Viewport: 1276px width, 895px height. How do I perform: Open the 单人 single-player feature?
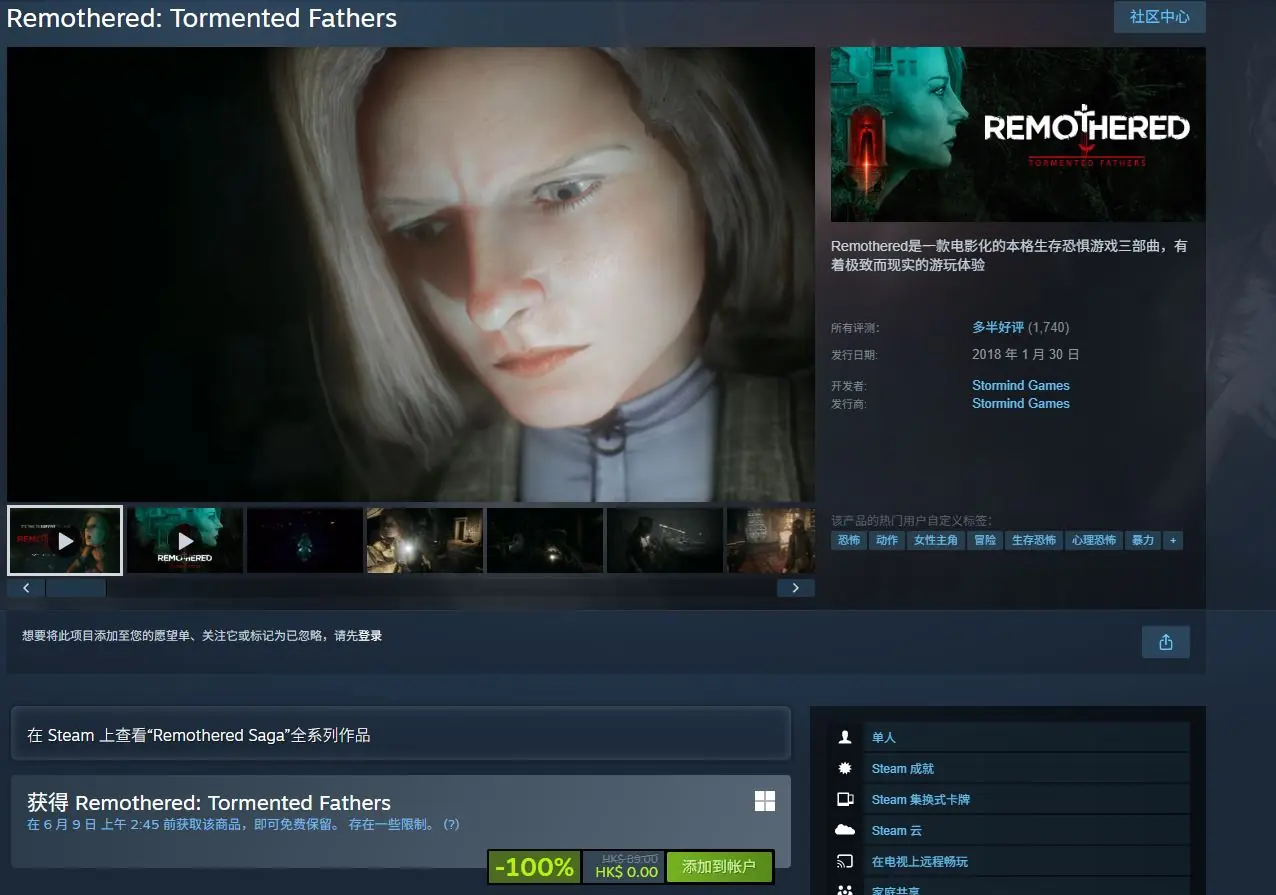(884, 738)
